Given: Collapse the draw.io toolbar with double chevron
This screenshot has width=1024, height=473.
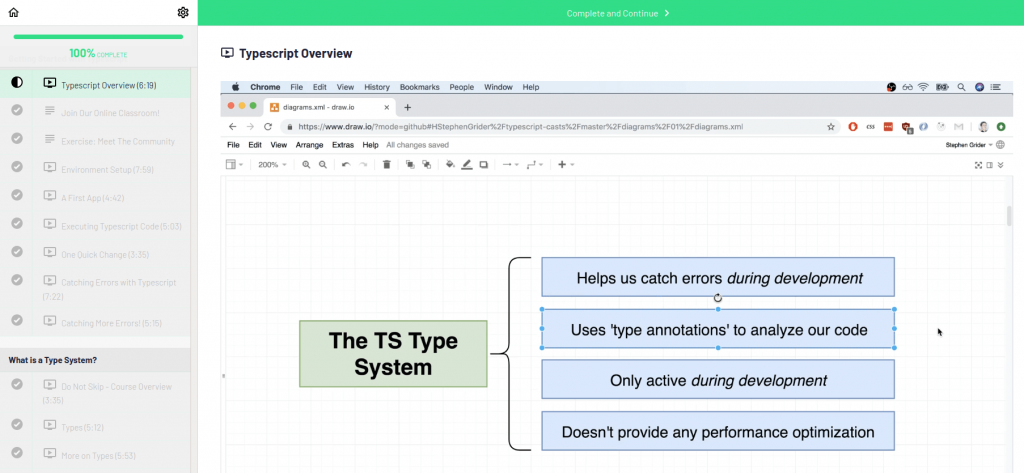Looking at the screenshot, I should tap(1000, 165).
